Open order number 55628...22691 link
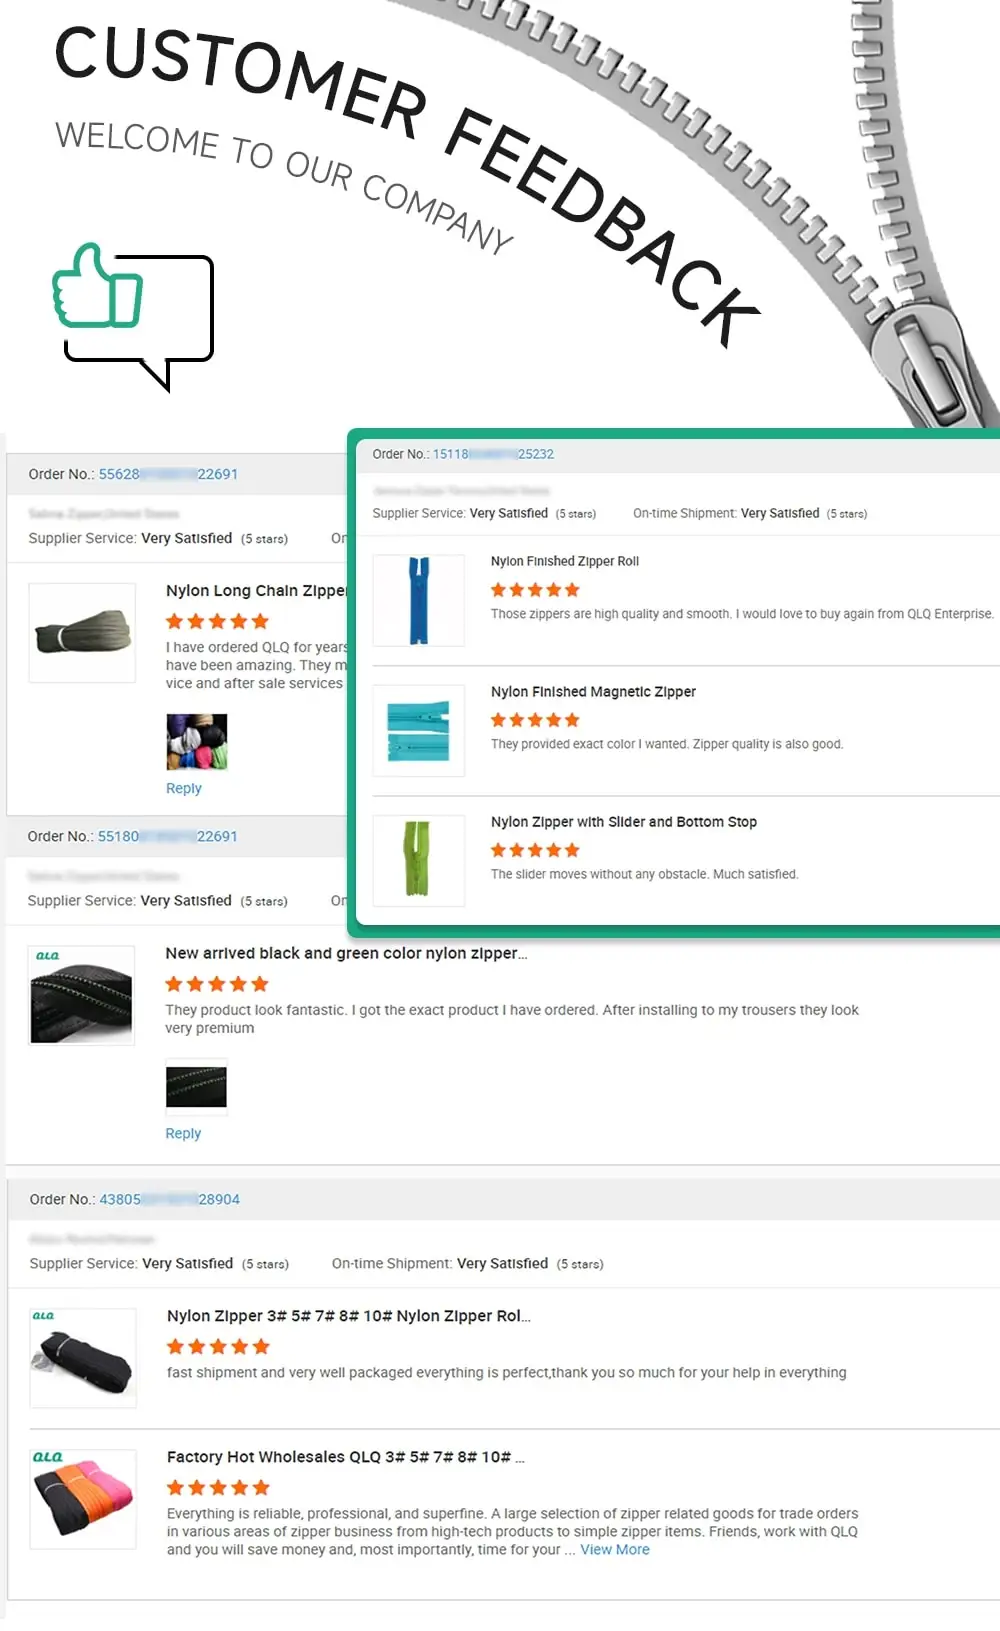The height and width of the screenshot is (1631, 1000). (168, 474)
